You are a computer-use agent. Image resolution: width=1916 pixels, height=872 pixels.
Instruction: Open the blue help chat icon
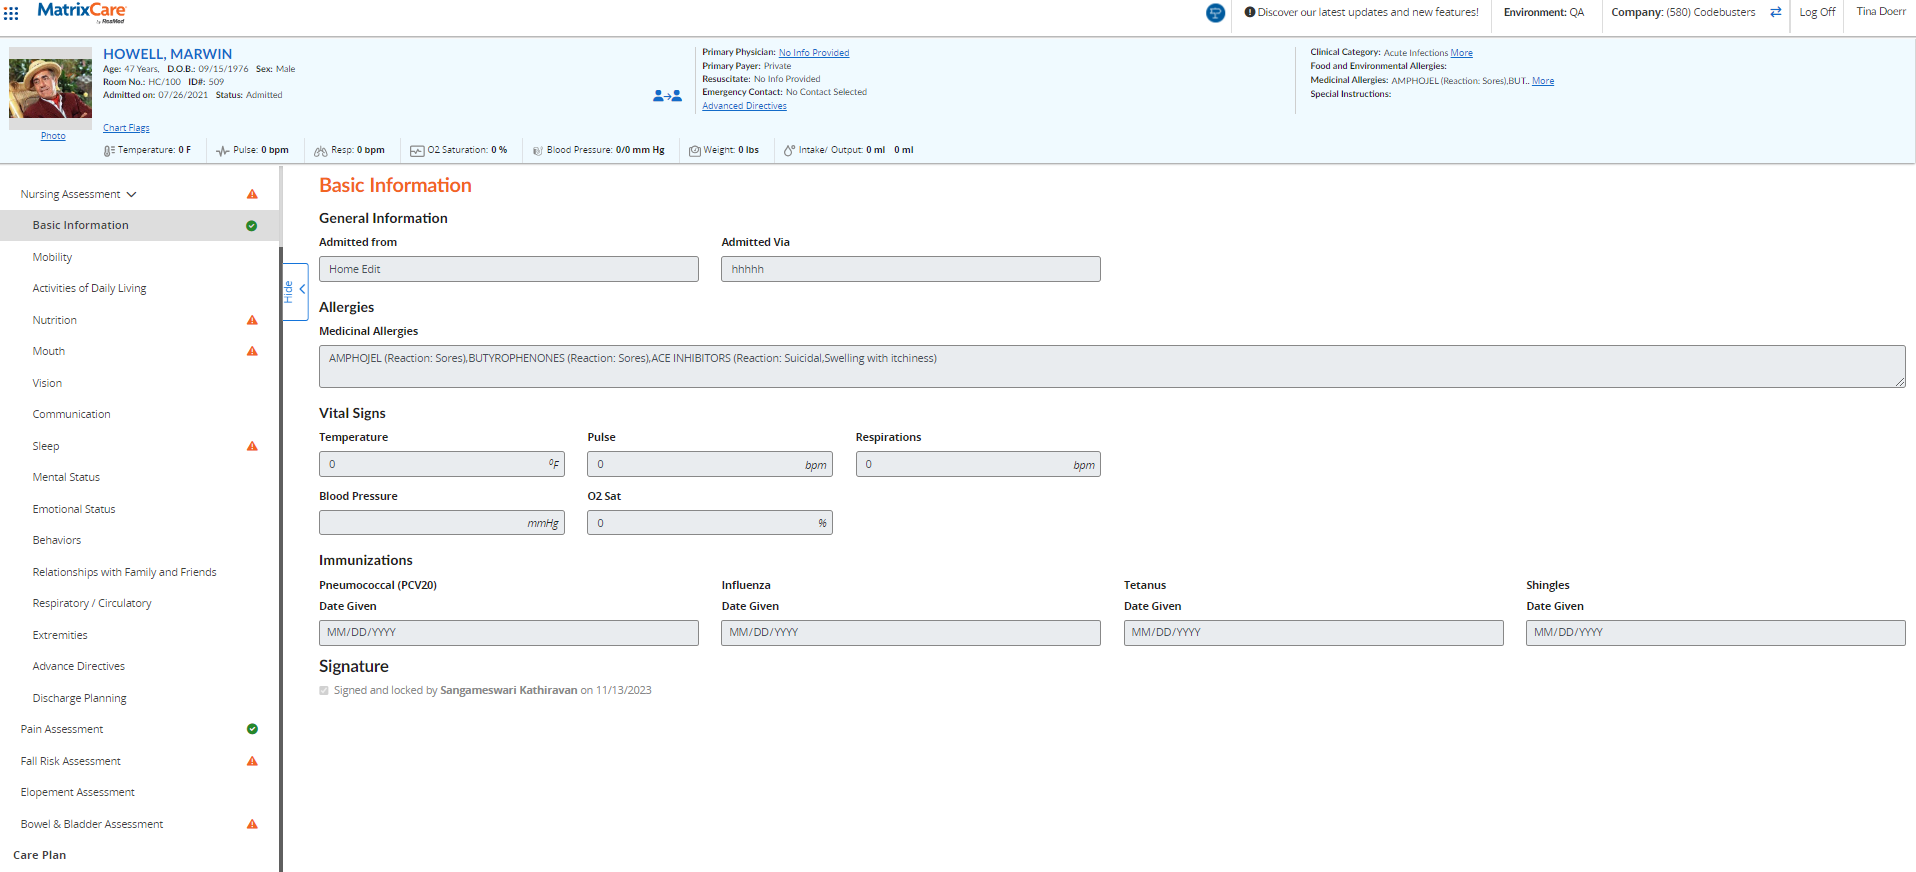(1215, 13)
